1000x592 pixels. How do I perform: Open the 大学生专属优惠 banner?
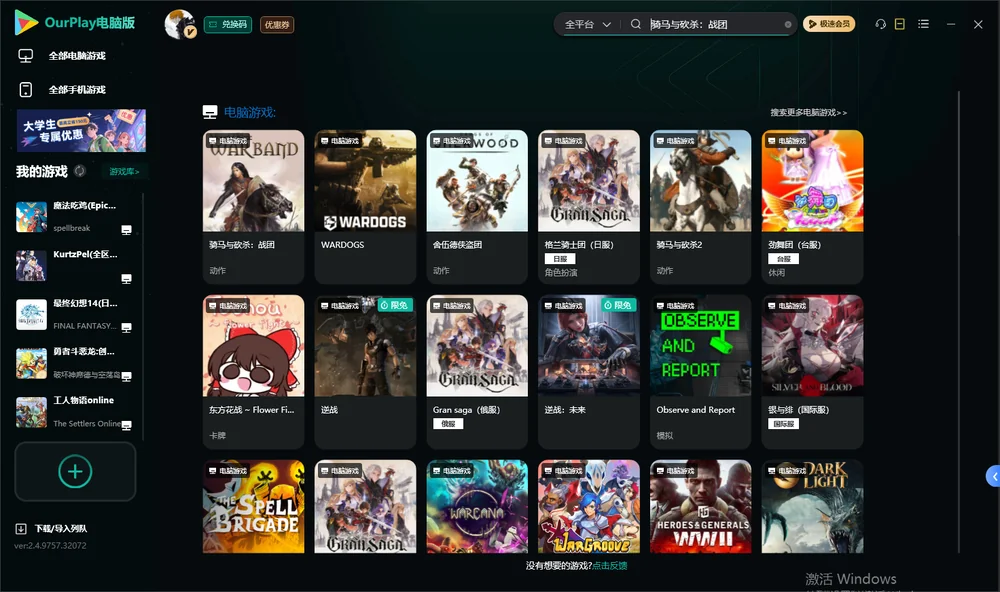[81, 130]
